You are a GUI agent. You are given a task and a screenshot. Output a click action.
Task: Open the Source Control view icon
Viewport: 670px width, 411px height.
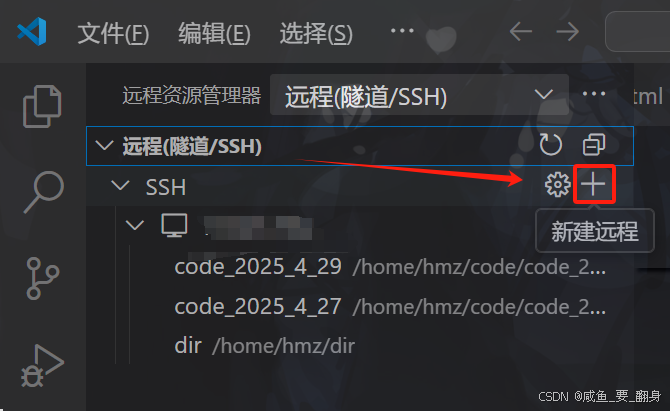click(x=42, y=278)
